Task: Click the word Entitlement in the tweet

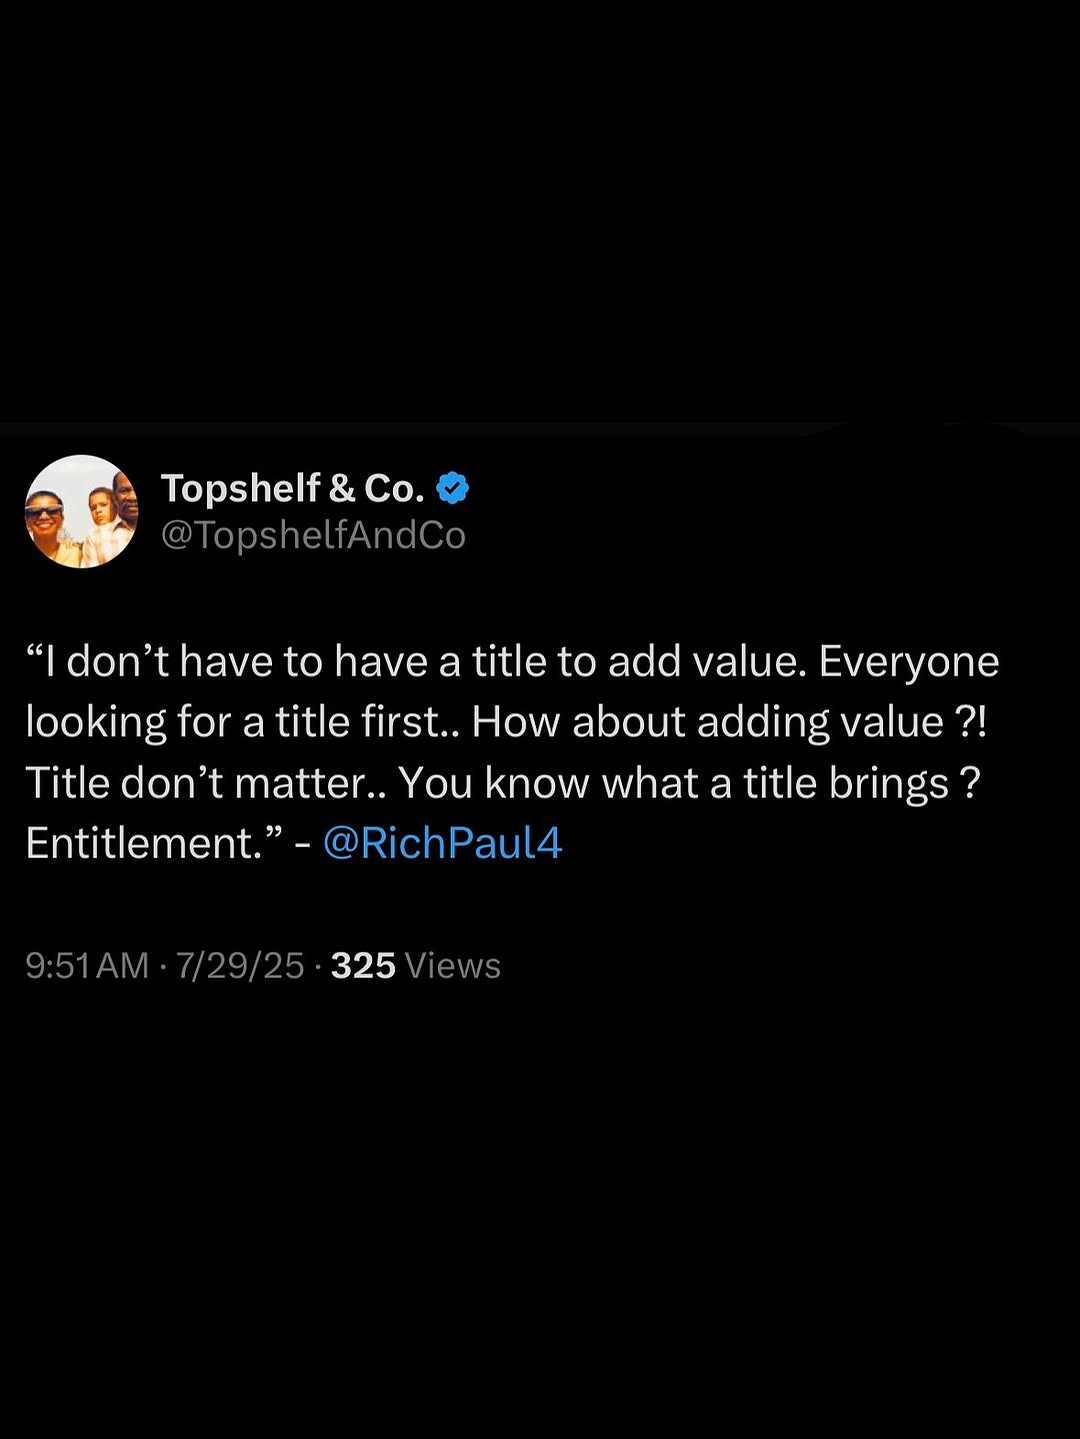Action: click(x=142, y=843)
